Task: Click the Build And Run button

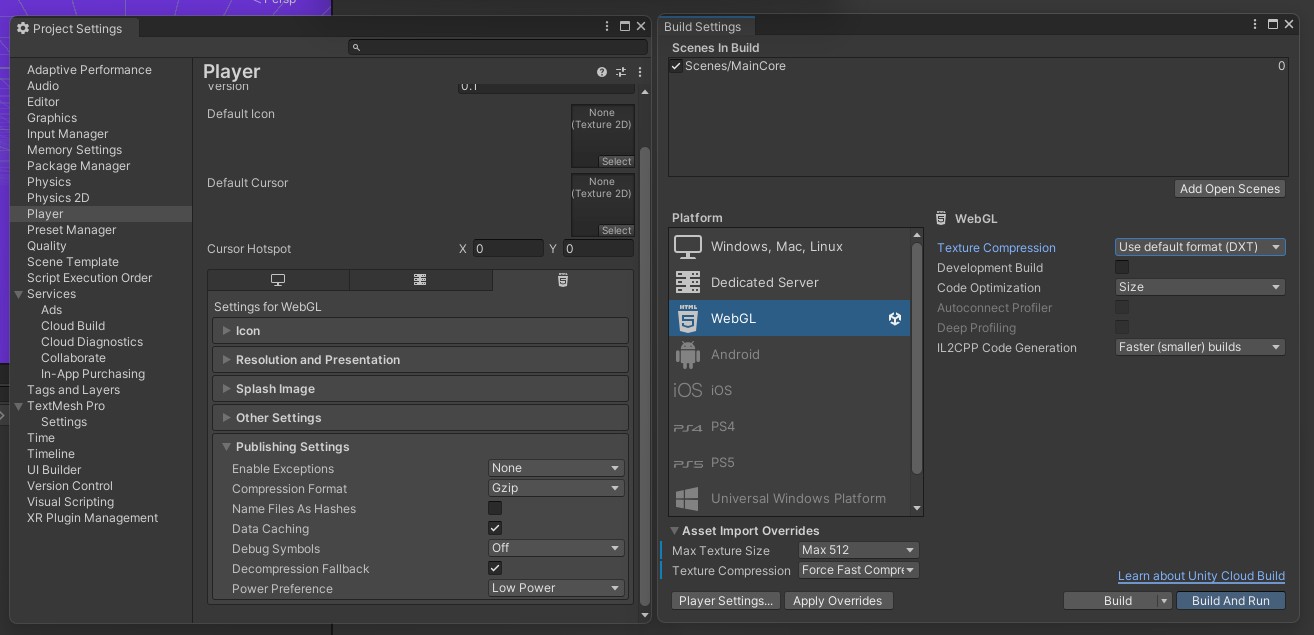Action: (1231, 601)
